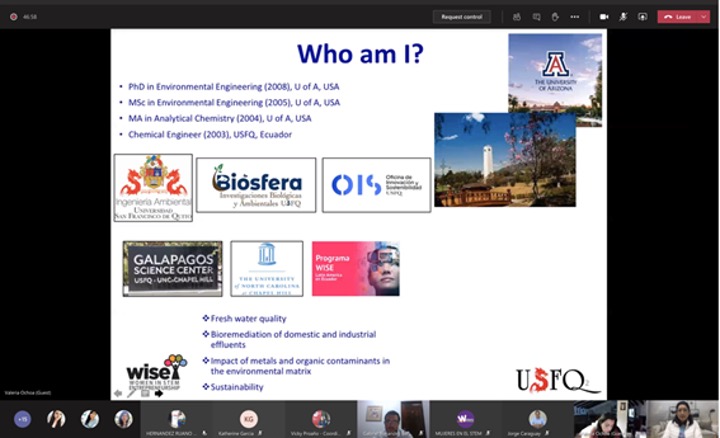Image resolution: width=720 pixels, height=438 pixels.
Task: Raise your hand in the meeting
Action: tap(557, 17)
